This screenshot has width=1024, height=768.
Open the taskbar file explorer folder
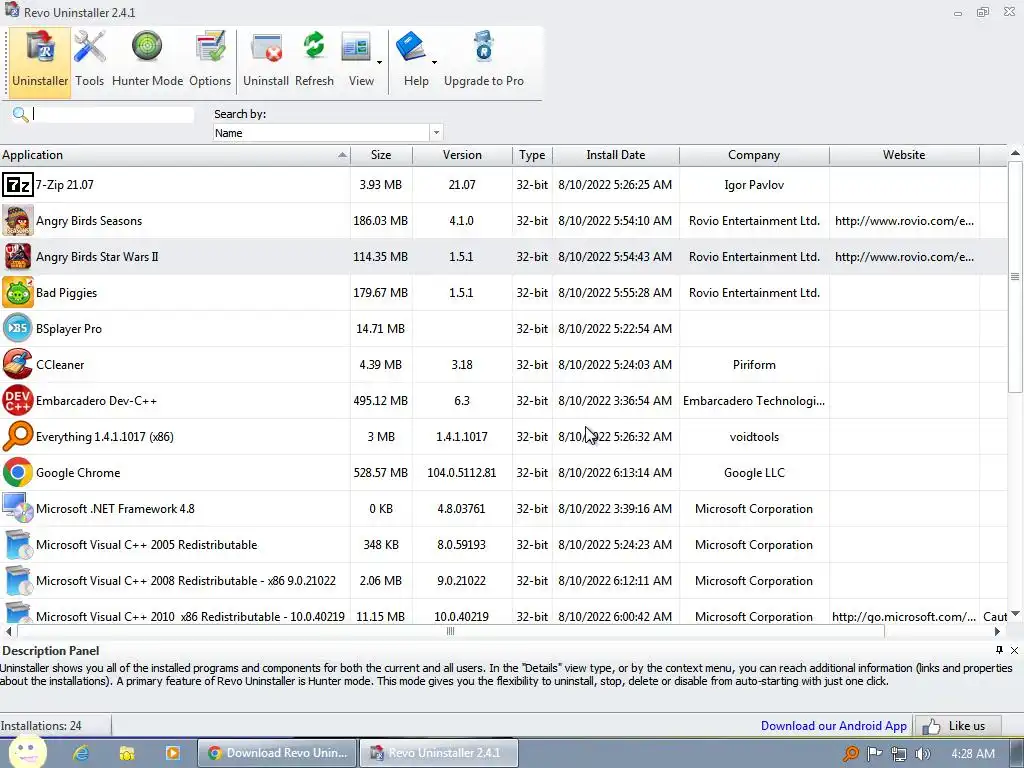click(x=127, y=753)
